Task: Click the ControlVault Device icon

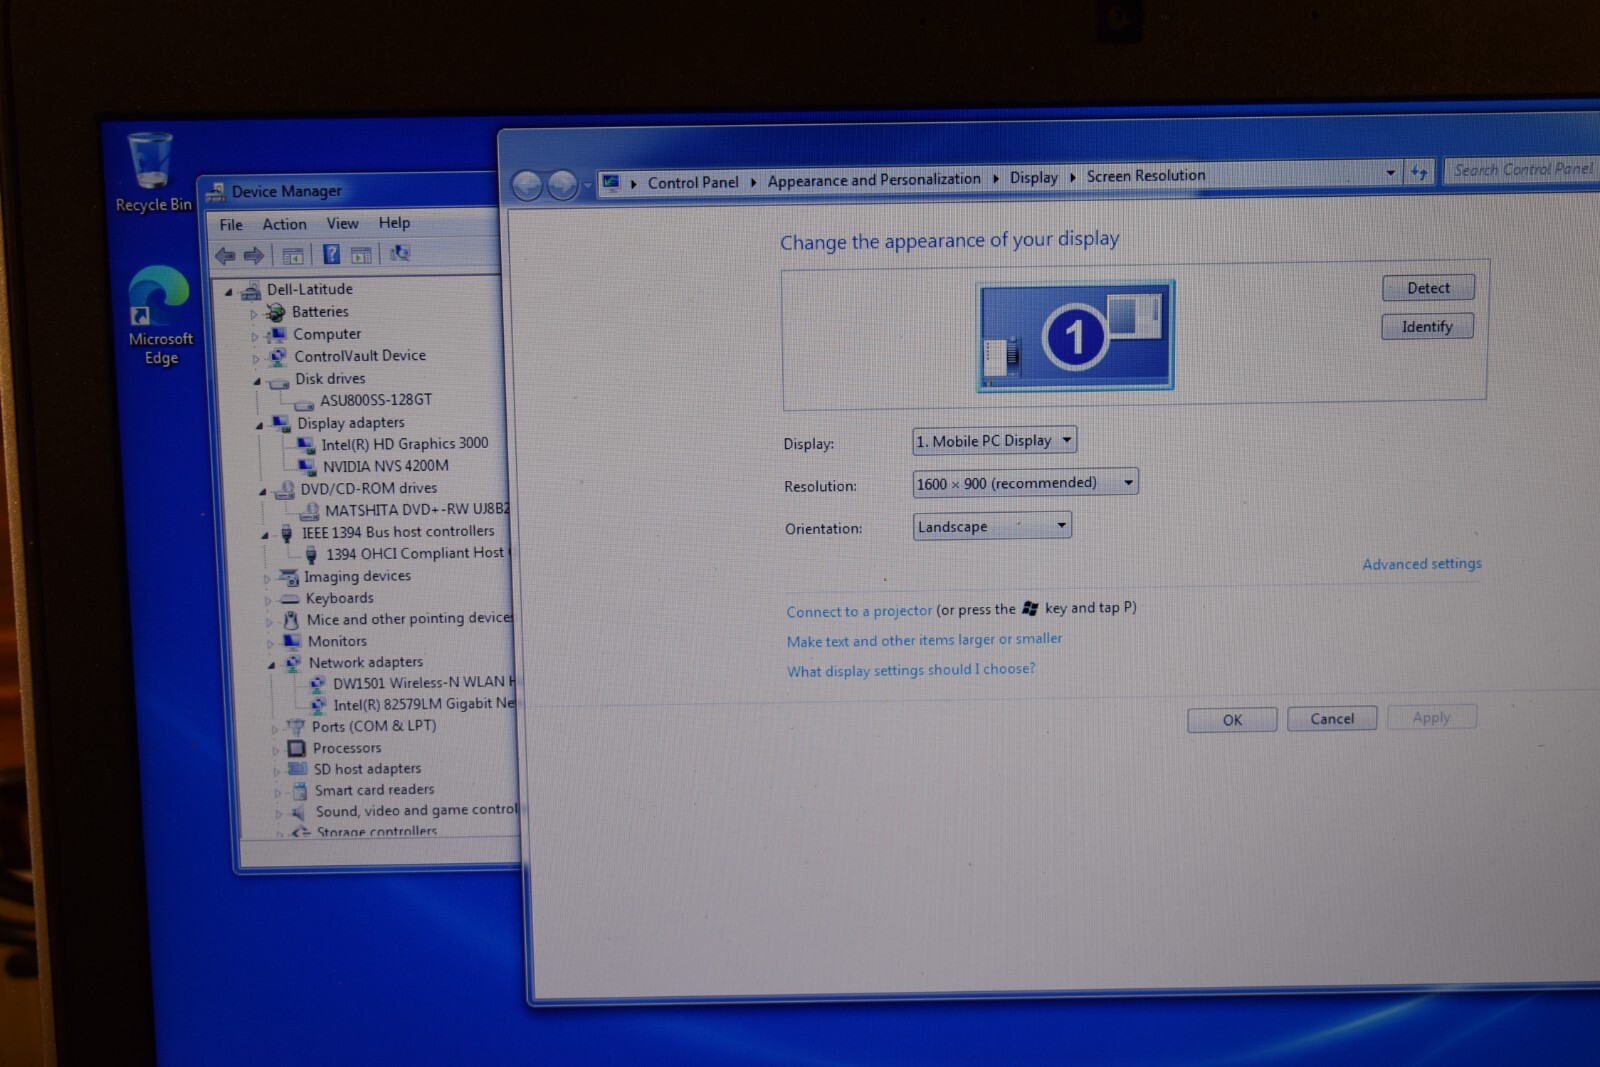Action: 278,357
